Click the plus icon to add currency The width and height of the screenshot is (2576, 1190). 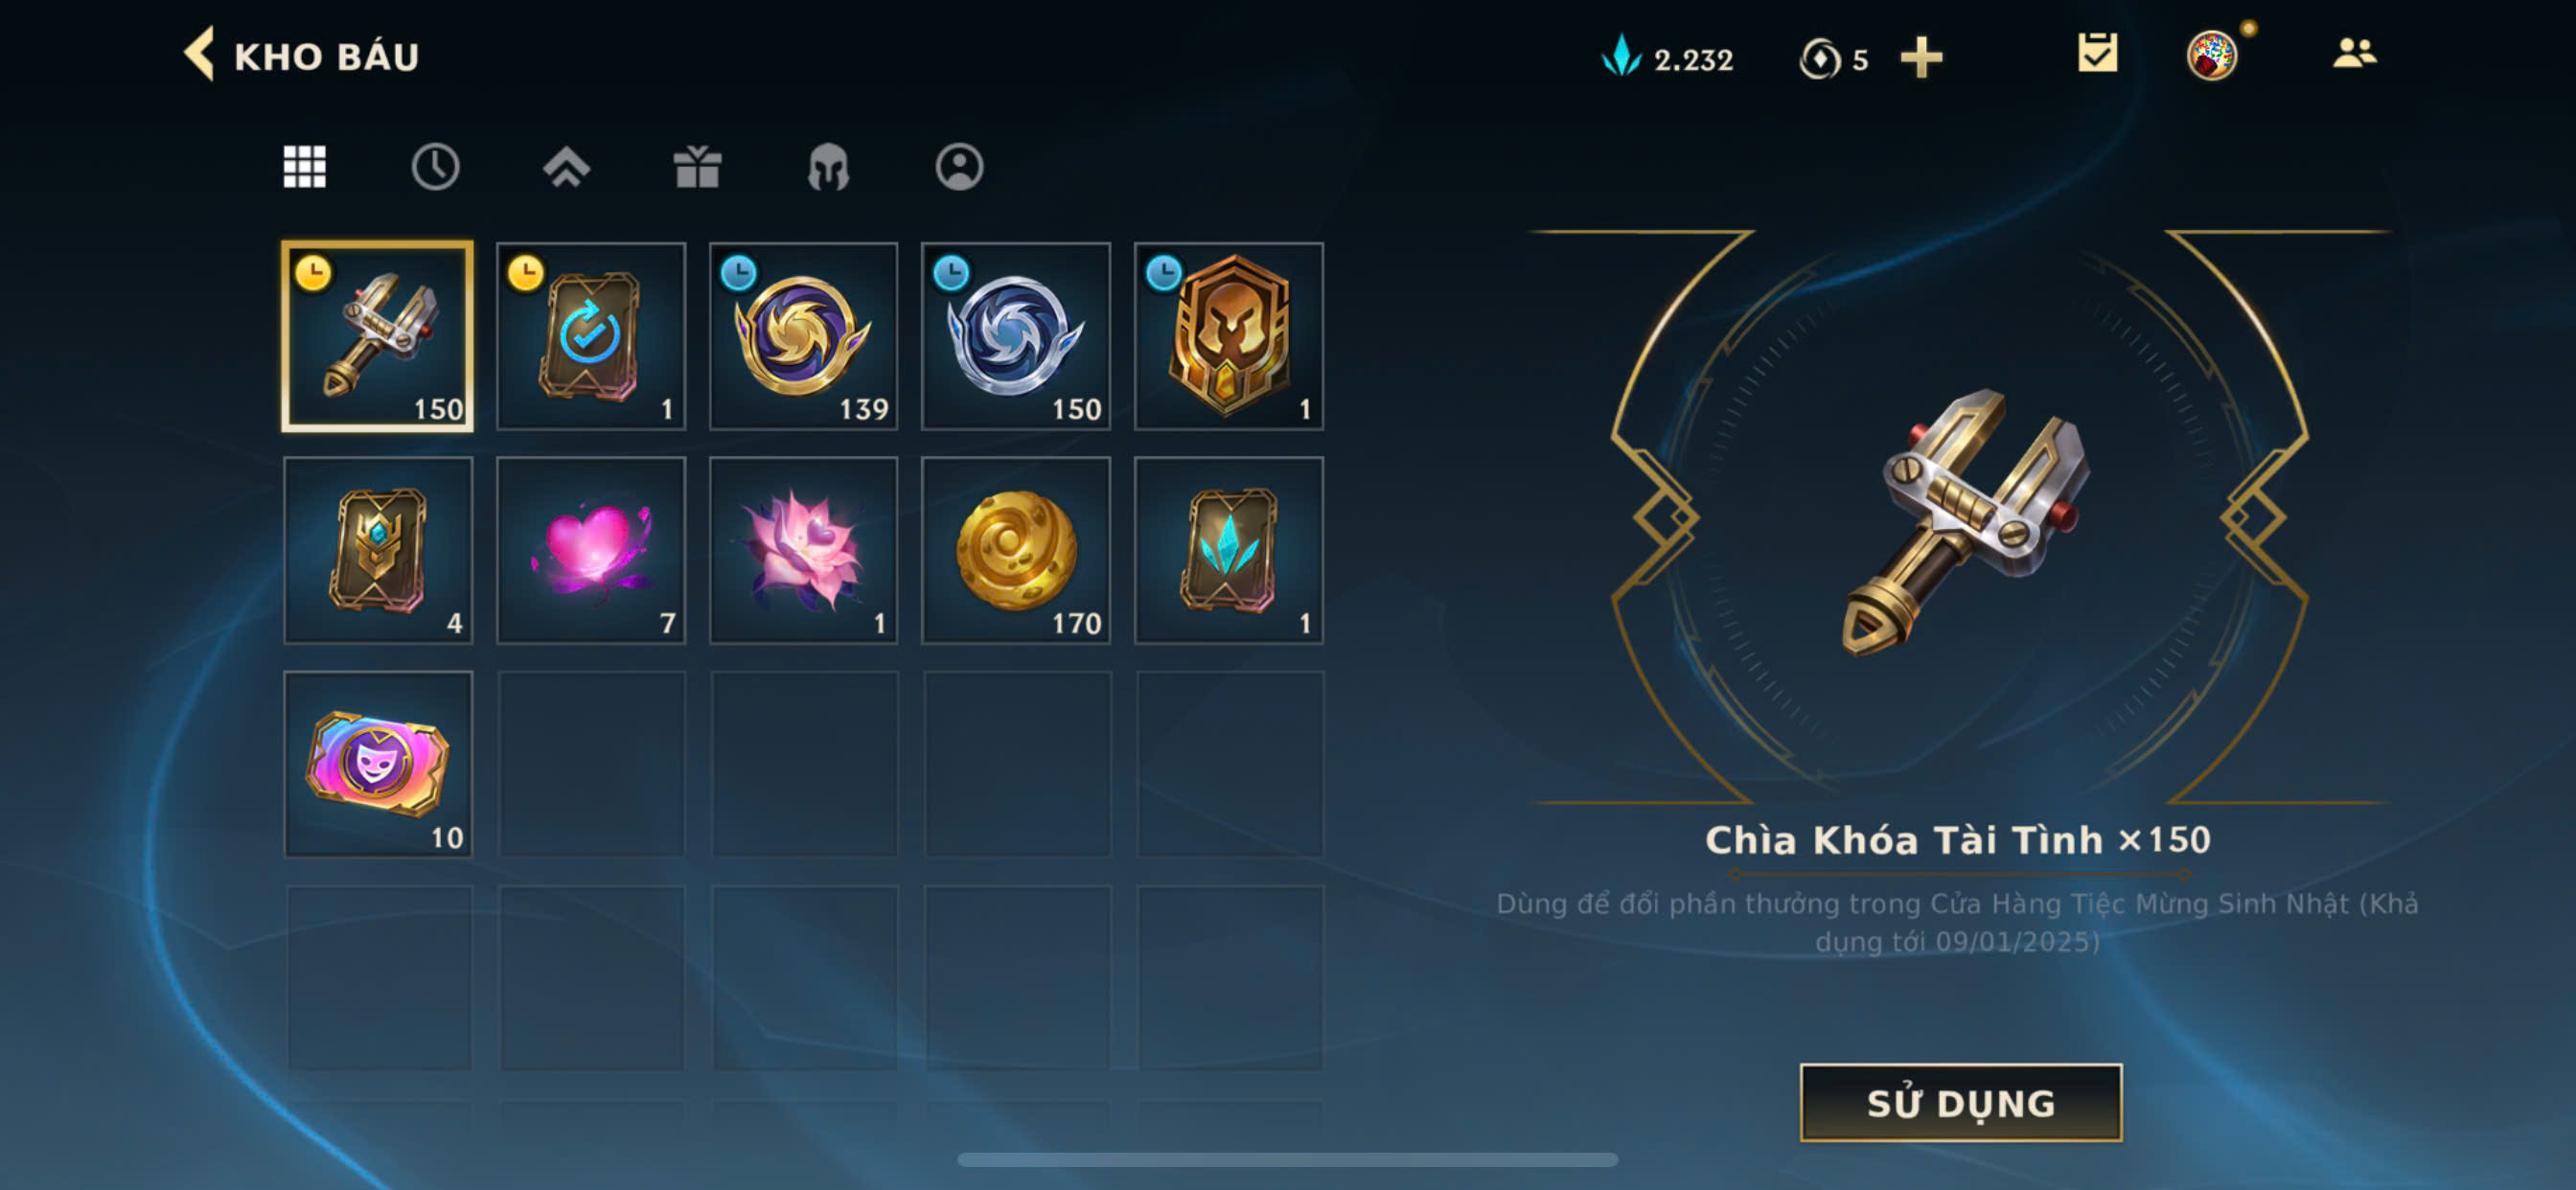click(x=1921, y=57)
